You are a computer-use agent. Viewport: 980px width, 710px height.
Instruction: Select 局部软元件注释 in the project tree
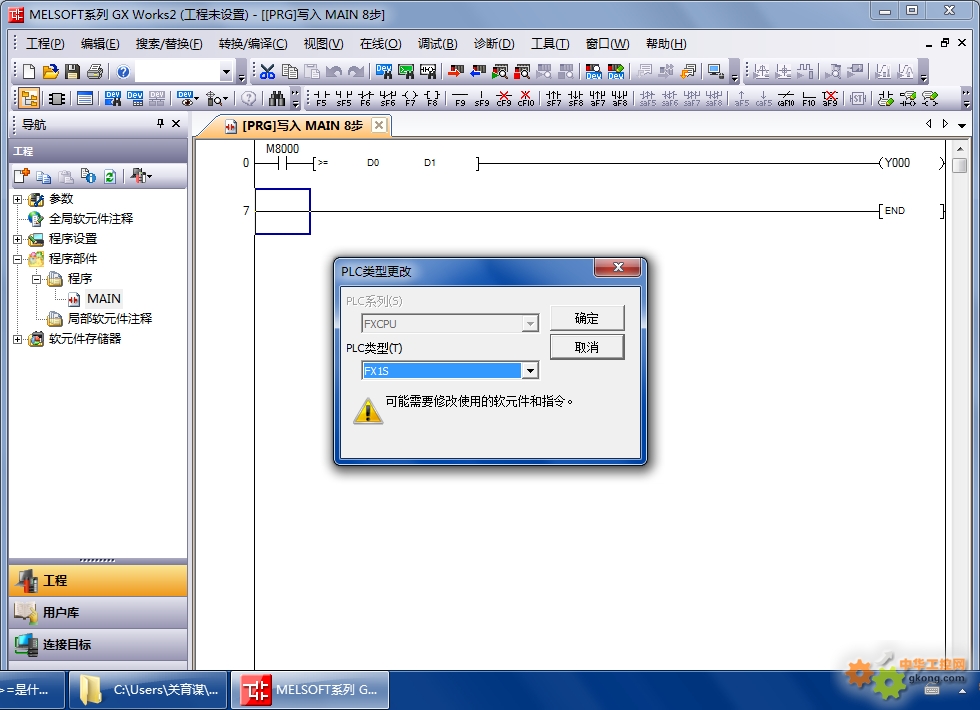point(109,319)
